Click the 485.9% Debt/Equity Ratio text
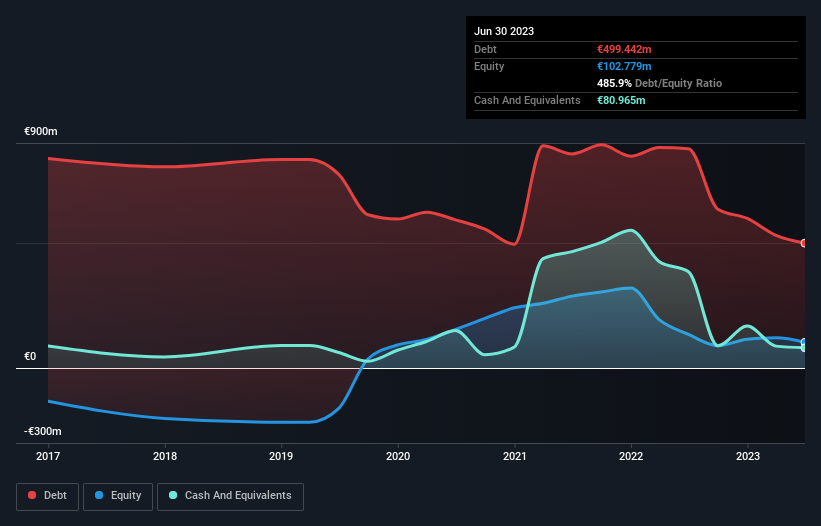The width and height of the screenshot is (821, 526). coord(659,83)
